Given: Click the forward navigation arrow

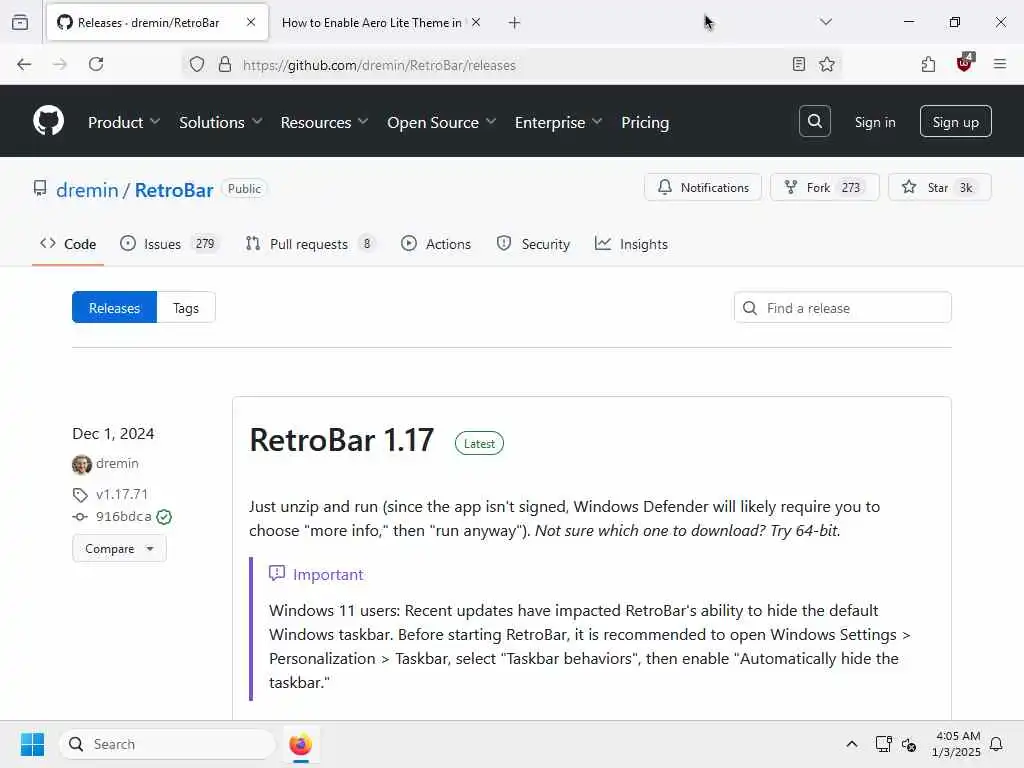Looking at the screenshot, I should tap(60, 64).
